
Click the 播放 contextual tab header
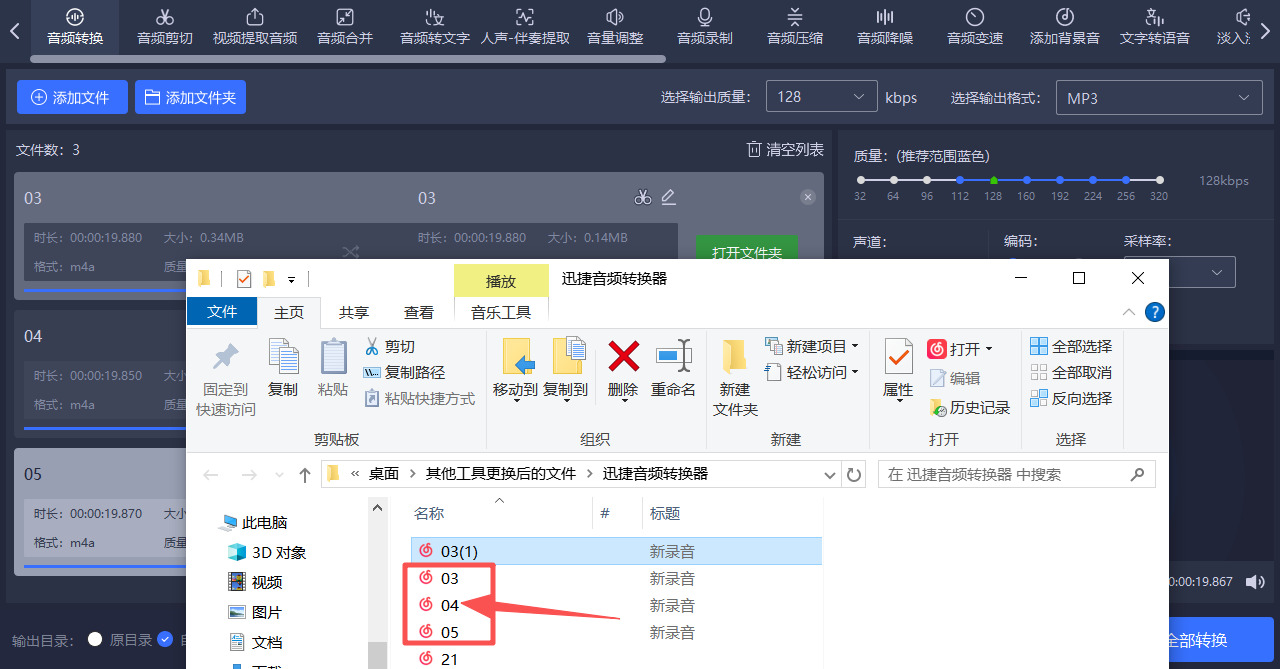point(501,281)
